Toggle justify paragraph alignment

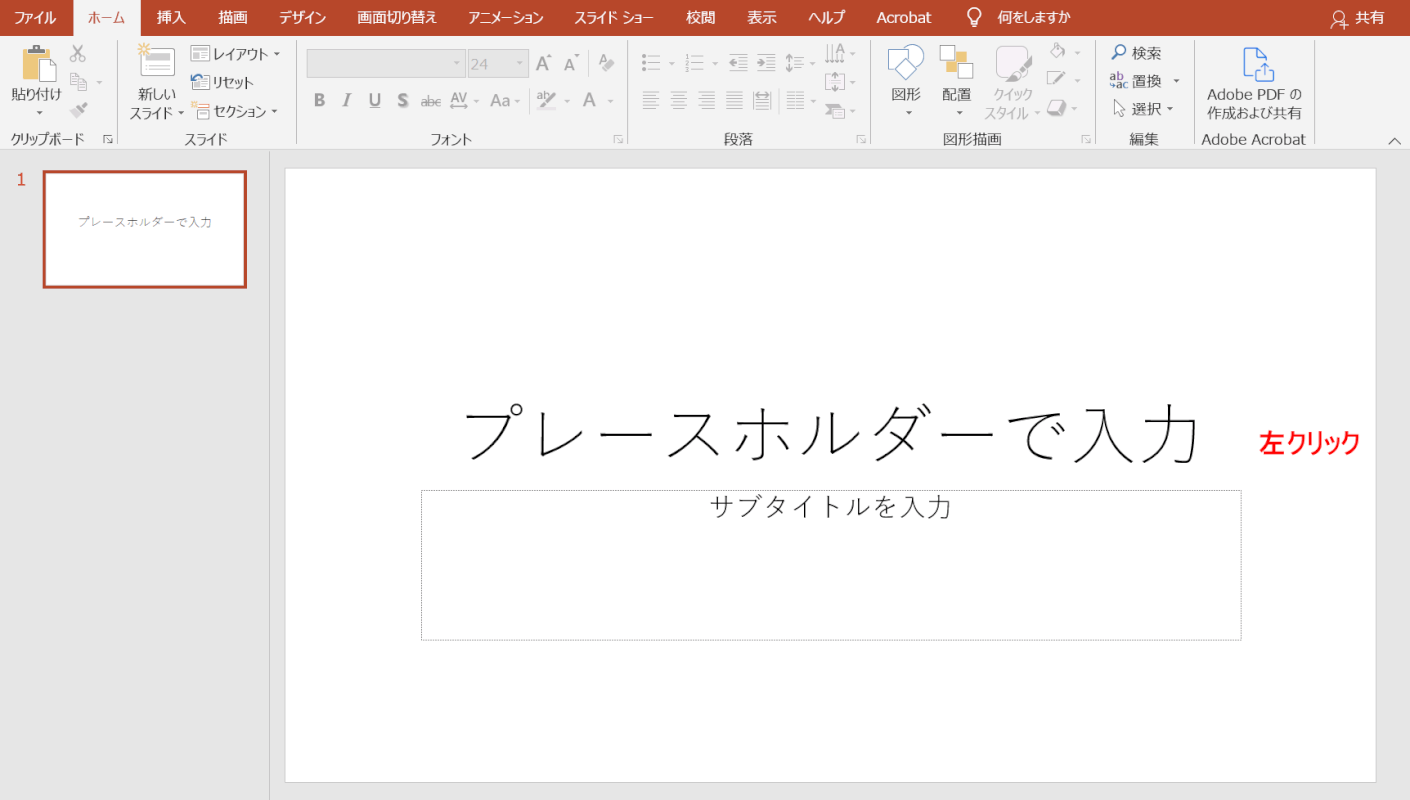(x=734, y=100)
